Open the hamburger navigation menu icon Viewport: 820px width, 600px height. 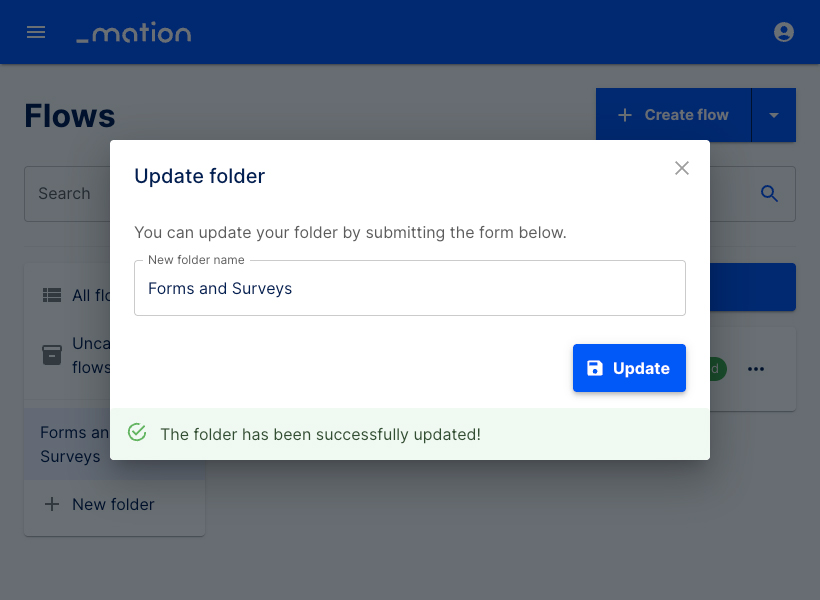[36, 31]
